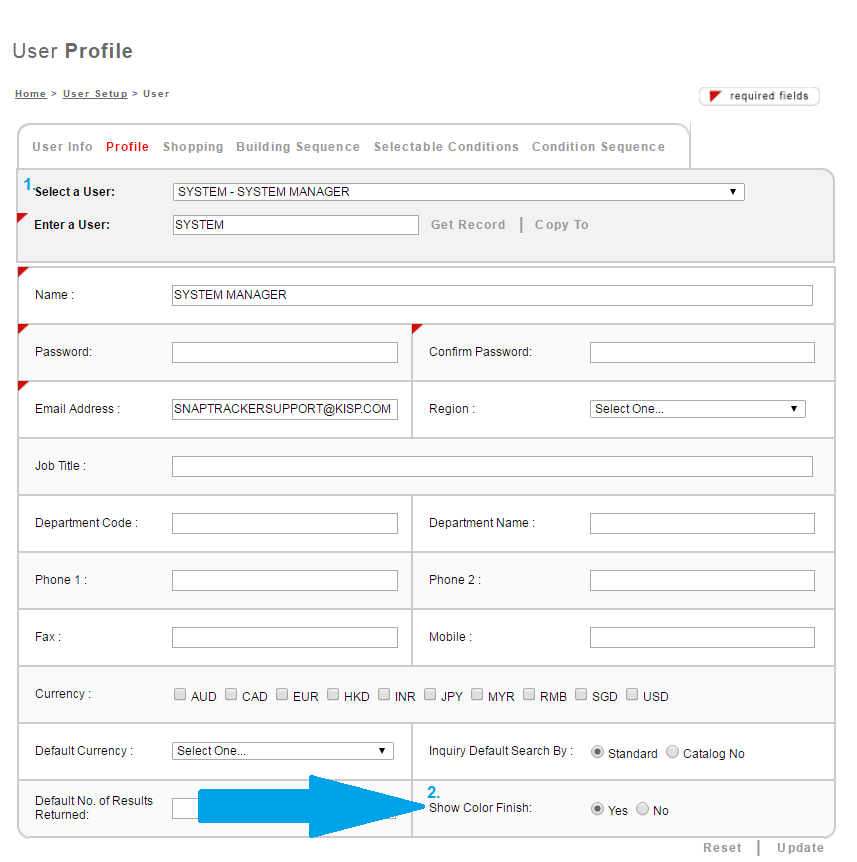The width and height of the screenshot is (857, 862).
Task: Expand the Region dropdown
Action: [697, 409]
